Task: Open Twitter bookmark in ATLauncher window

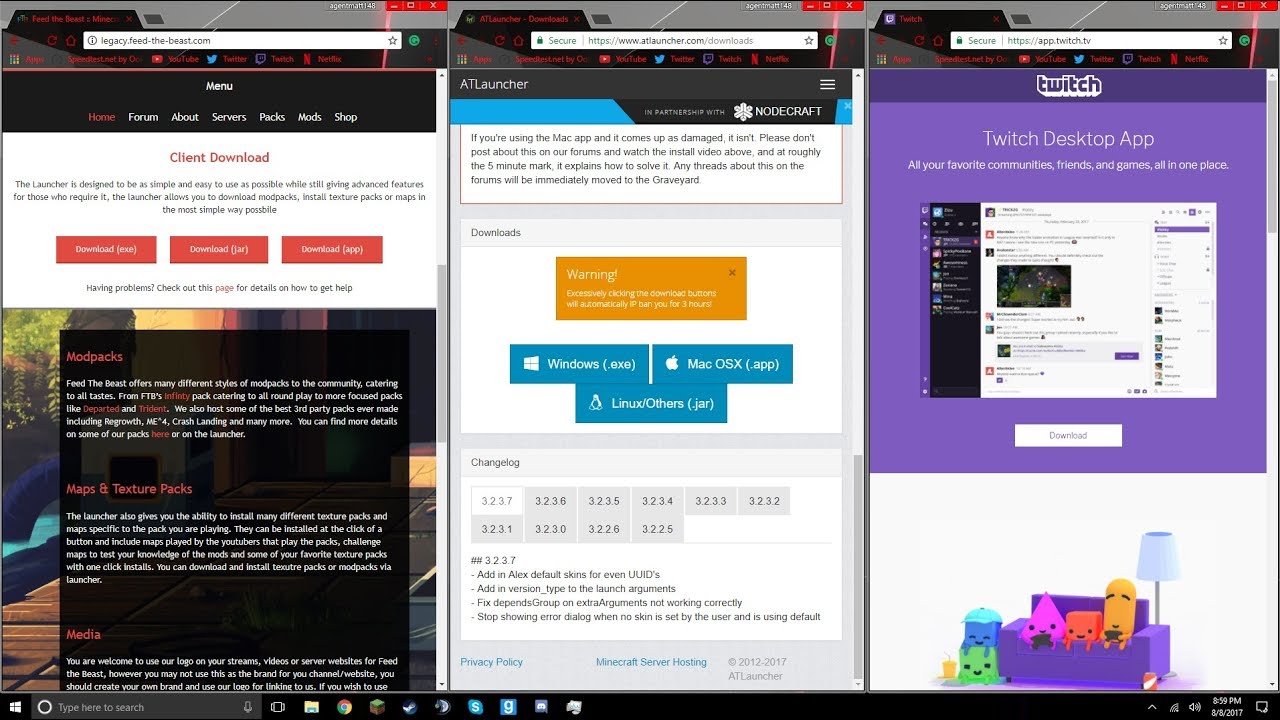Action: [674, 59]
